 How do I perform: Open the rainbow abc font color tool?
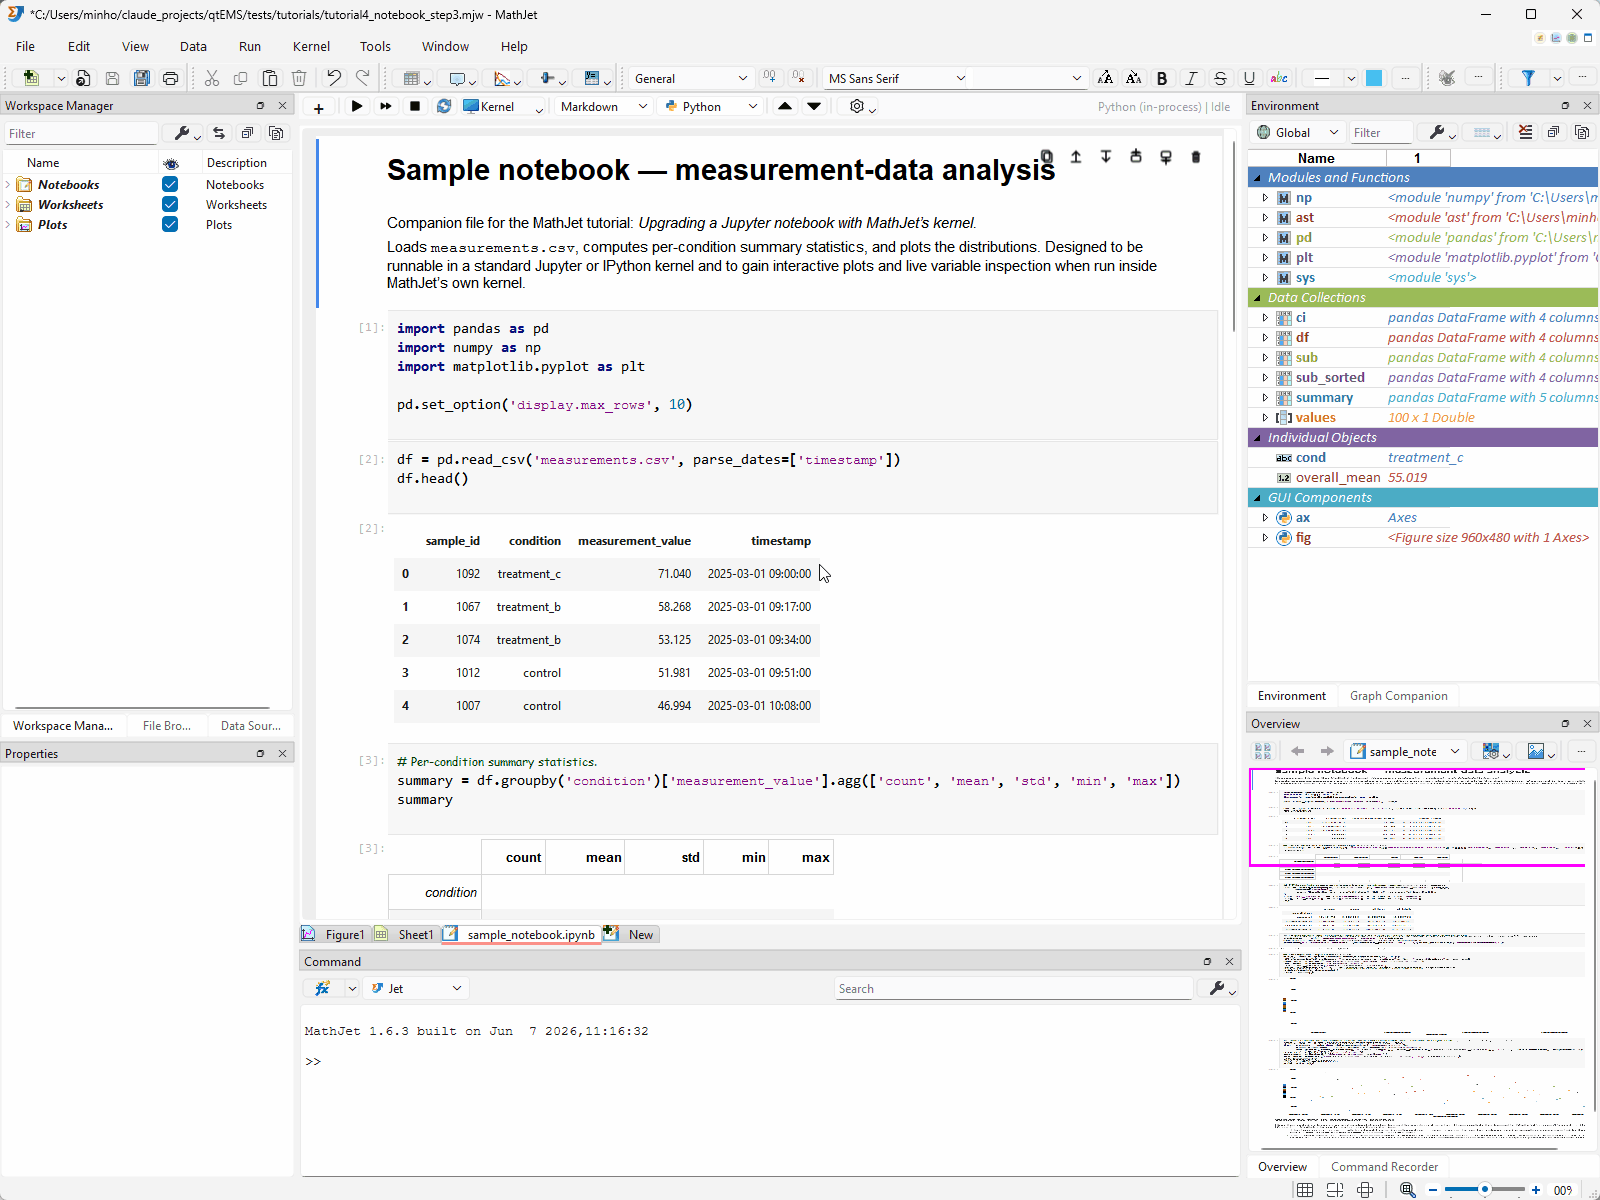pos(1279,78)
